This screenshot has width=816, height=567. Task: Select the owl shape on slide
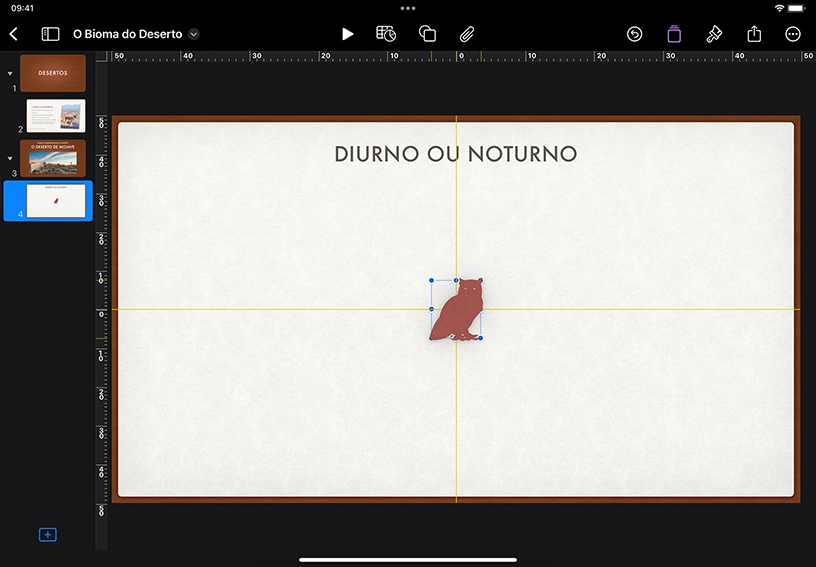(457, 310)
